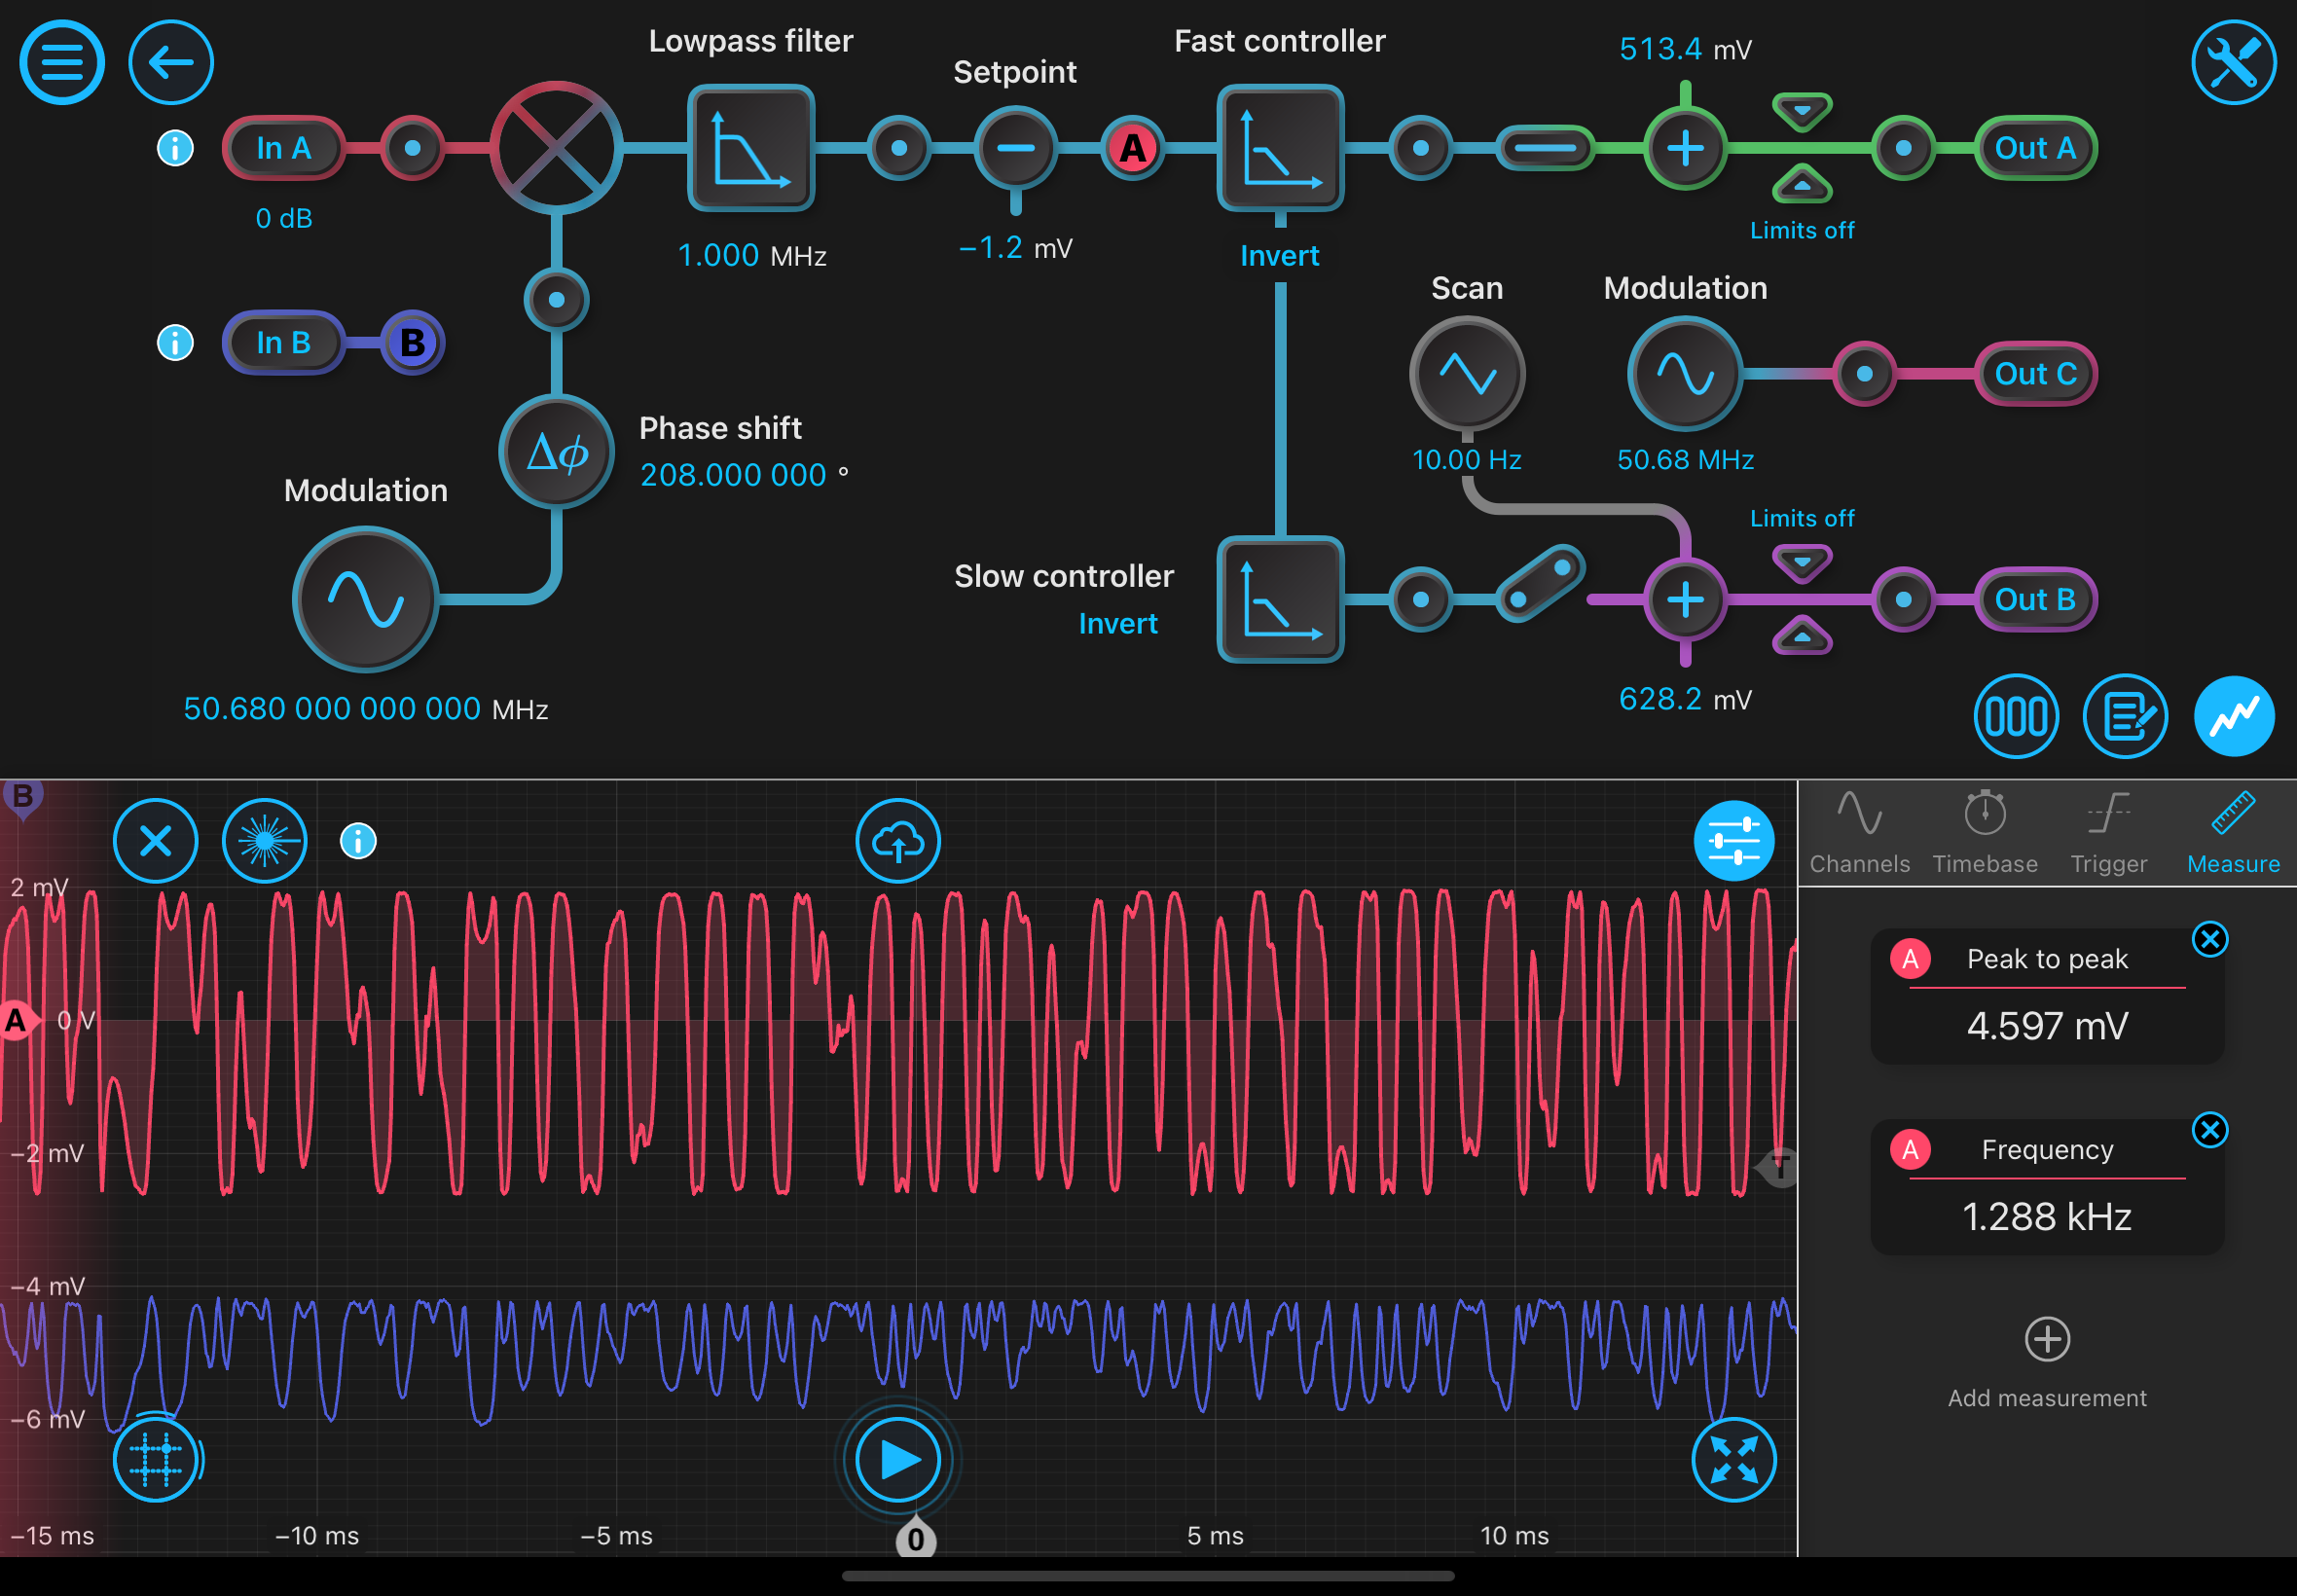Add cursors with the grid icon
The height and width of the screenshot is (1596, 2297).
coord(155,1459)
